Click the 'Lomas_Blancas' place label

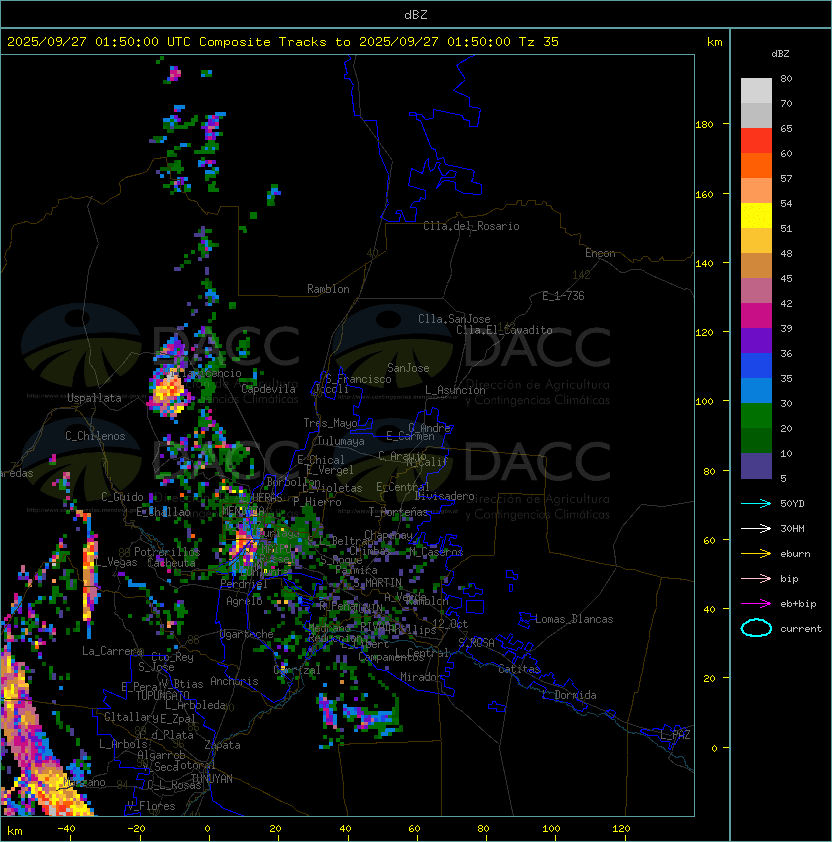click(574, 619)
